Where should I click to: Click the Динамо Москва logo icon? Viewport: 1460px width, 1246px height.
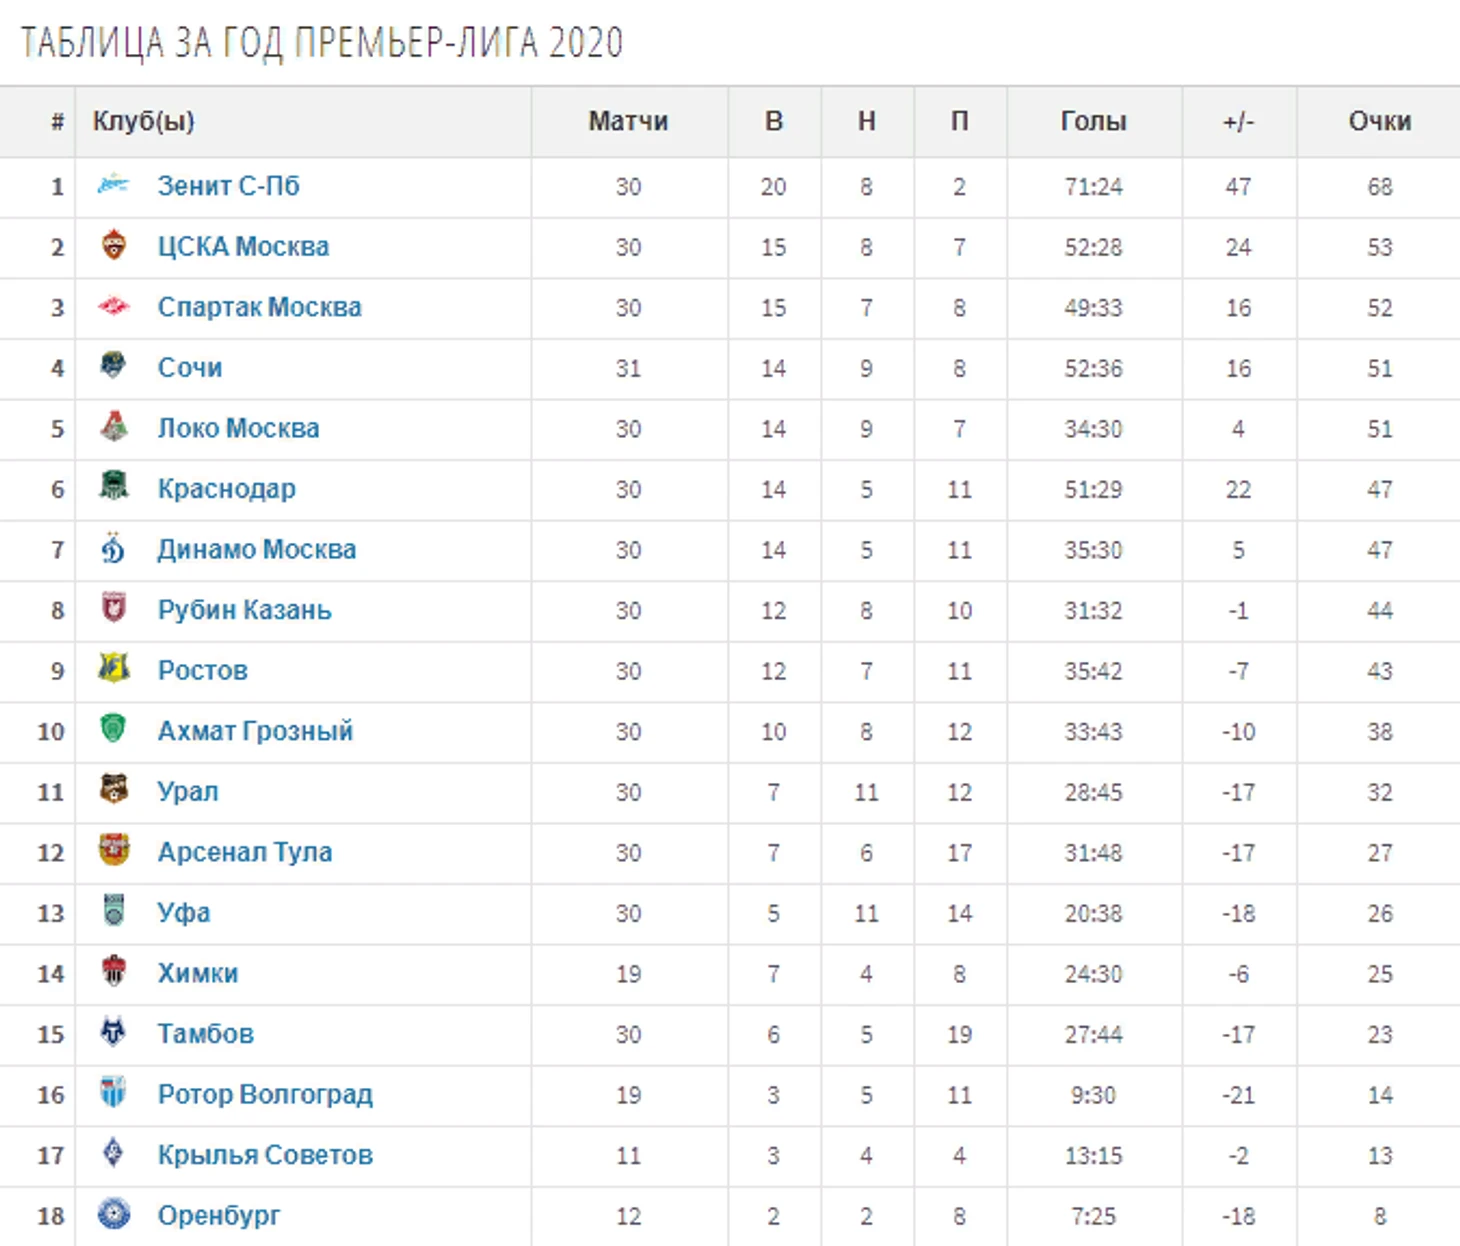click(113, 547)
